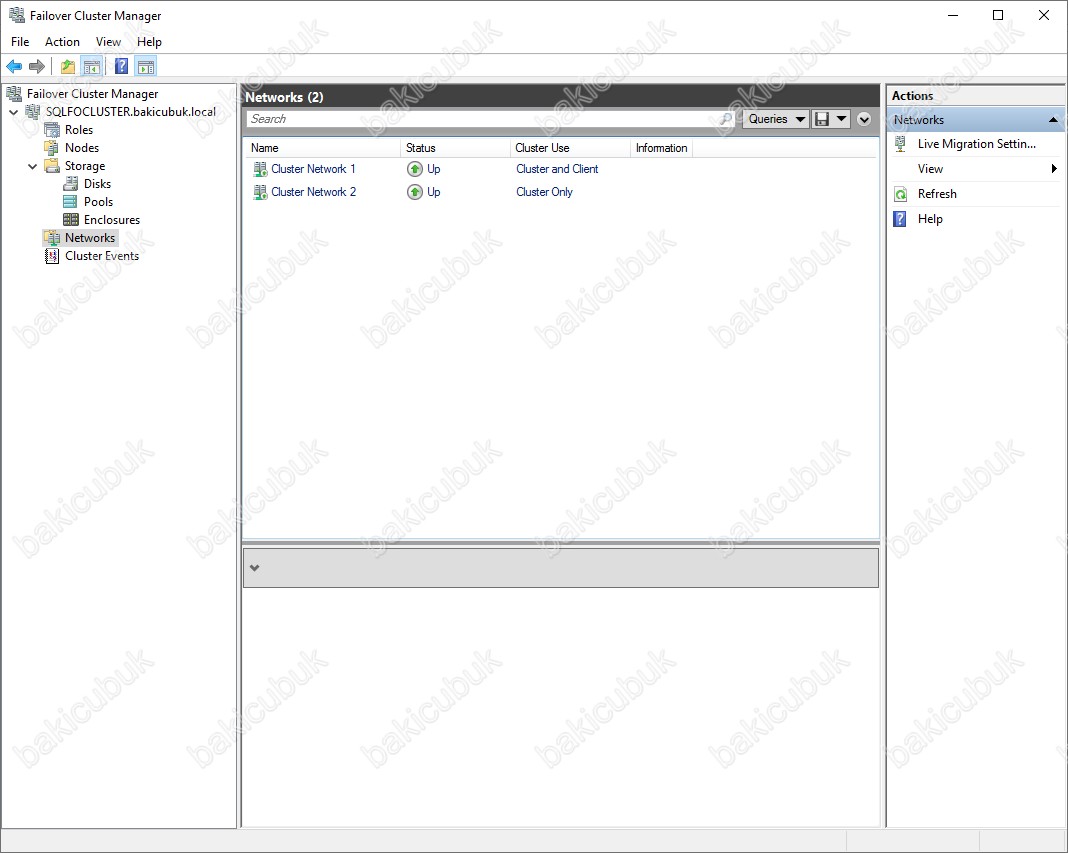Click Live Migration Settings action
Image resolution: width=1068 pixels, height=853 pixels.
tap(976, 144)
